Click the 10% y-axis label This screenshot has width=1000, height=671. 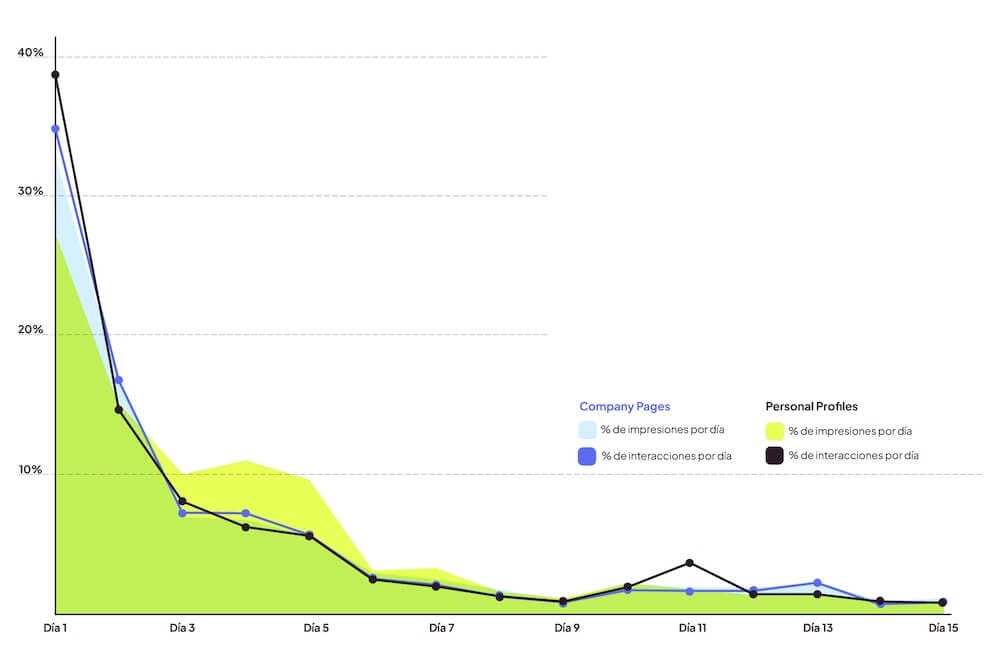30,470
